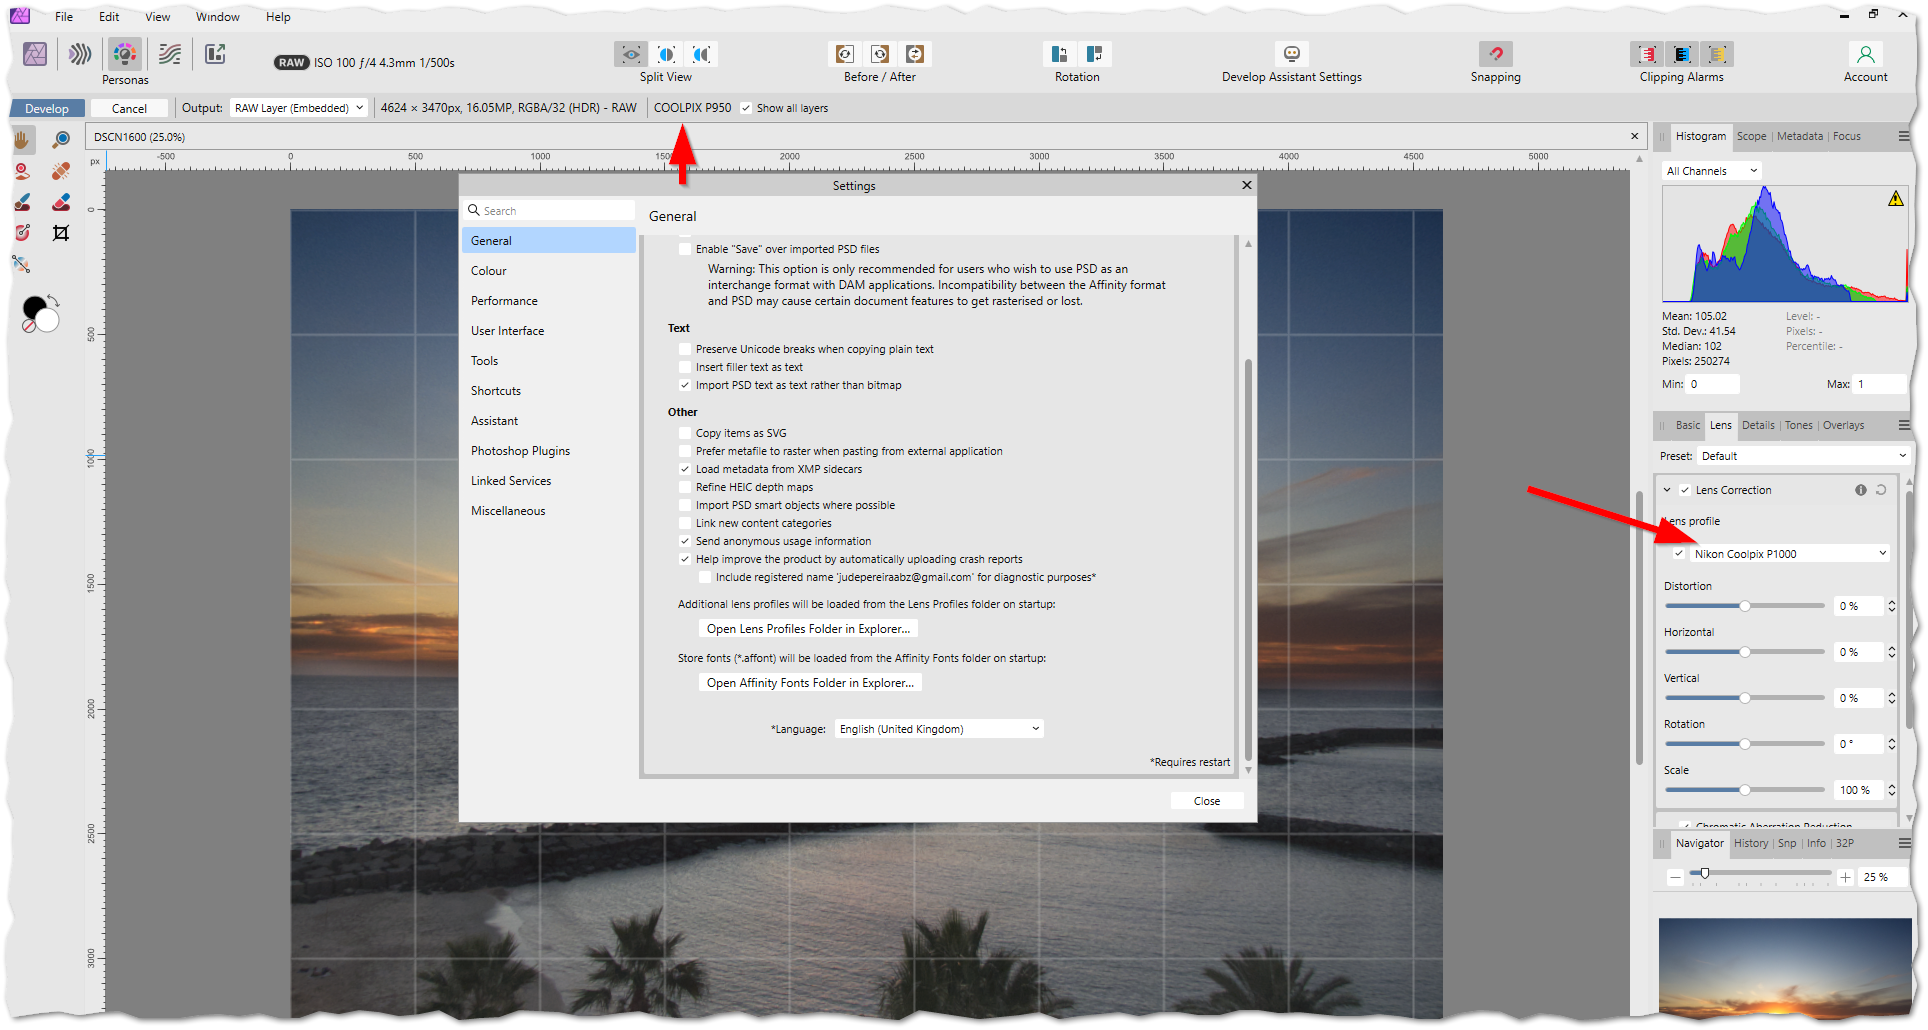
Task: Enable the Split View icon
Action: pyautogui.click(x=666, y=54)
